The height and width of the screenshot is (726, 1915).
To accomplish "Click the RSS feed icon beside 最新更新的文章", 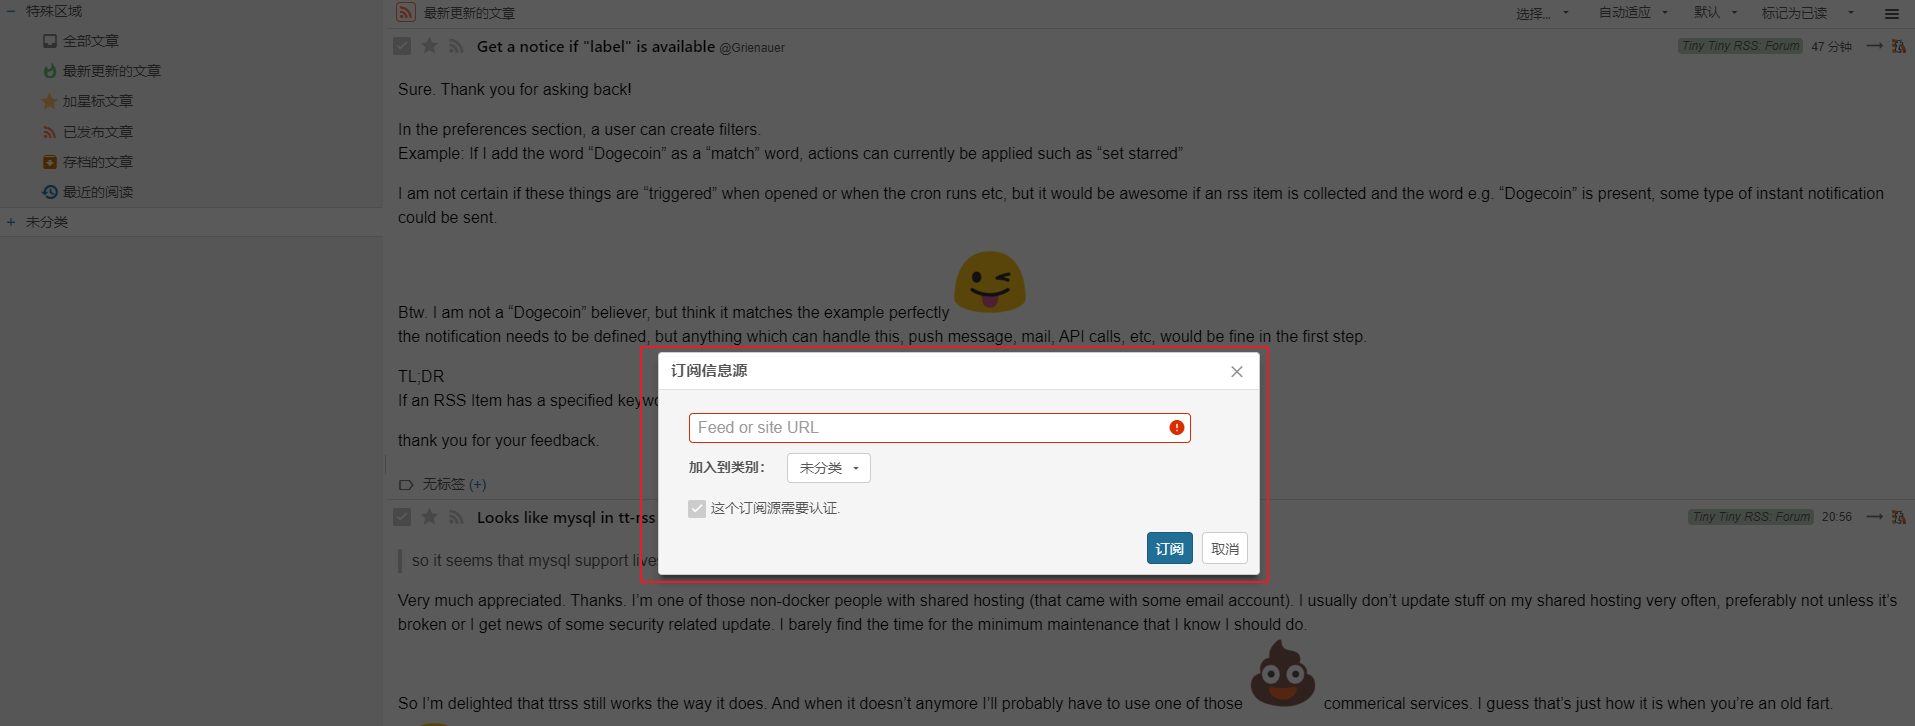I will click(405, 12).
